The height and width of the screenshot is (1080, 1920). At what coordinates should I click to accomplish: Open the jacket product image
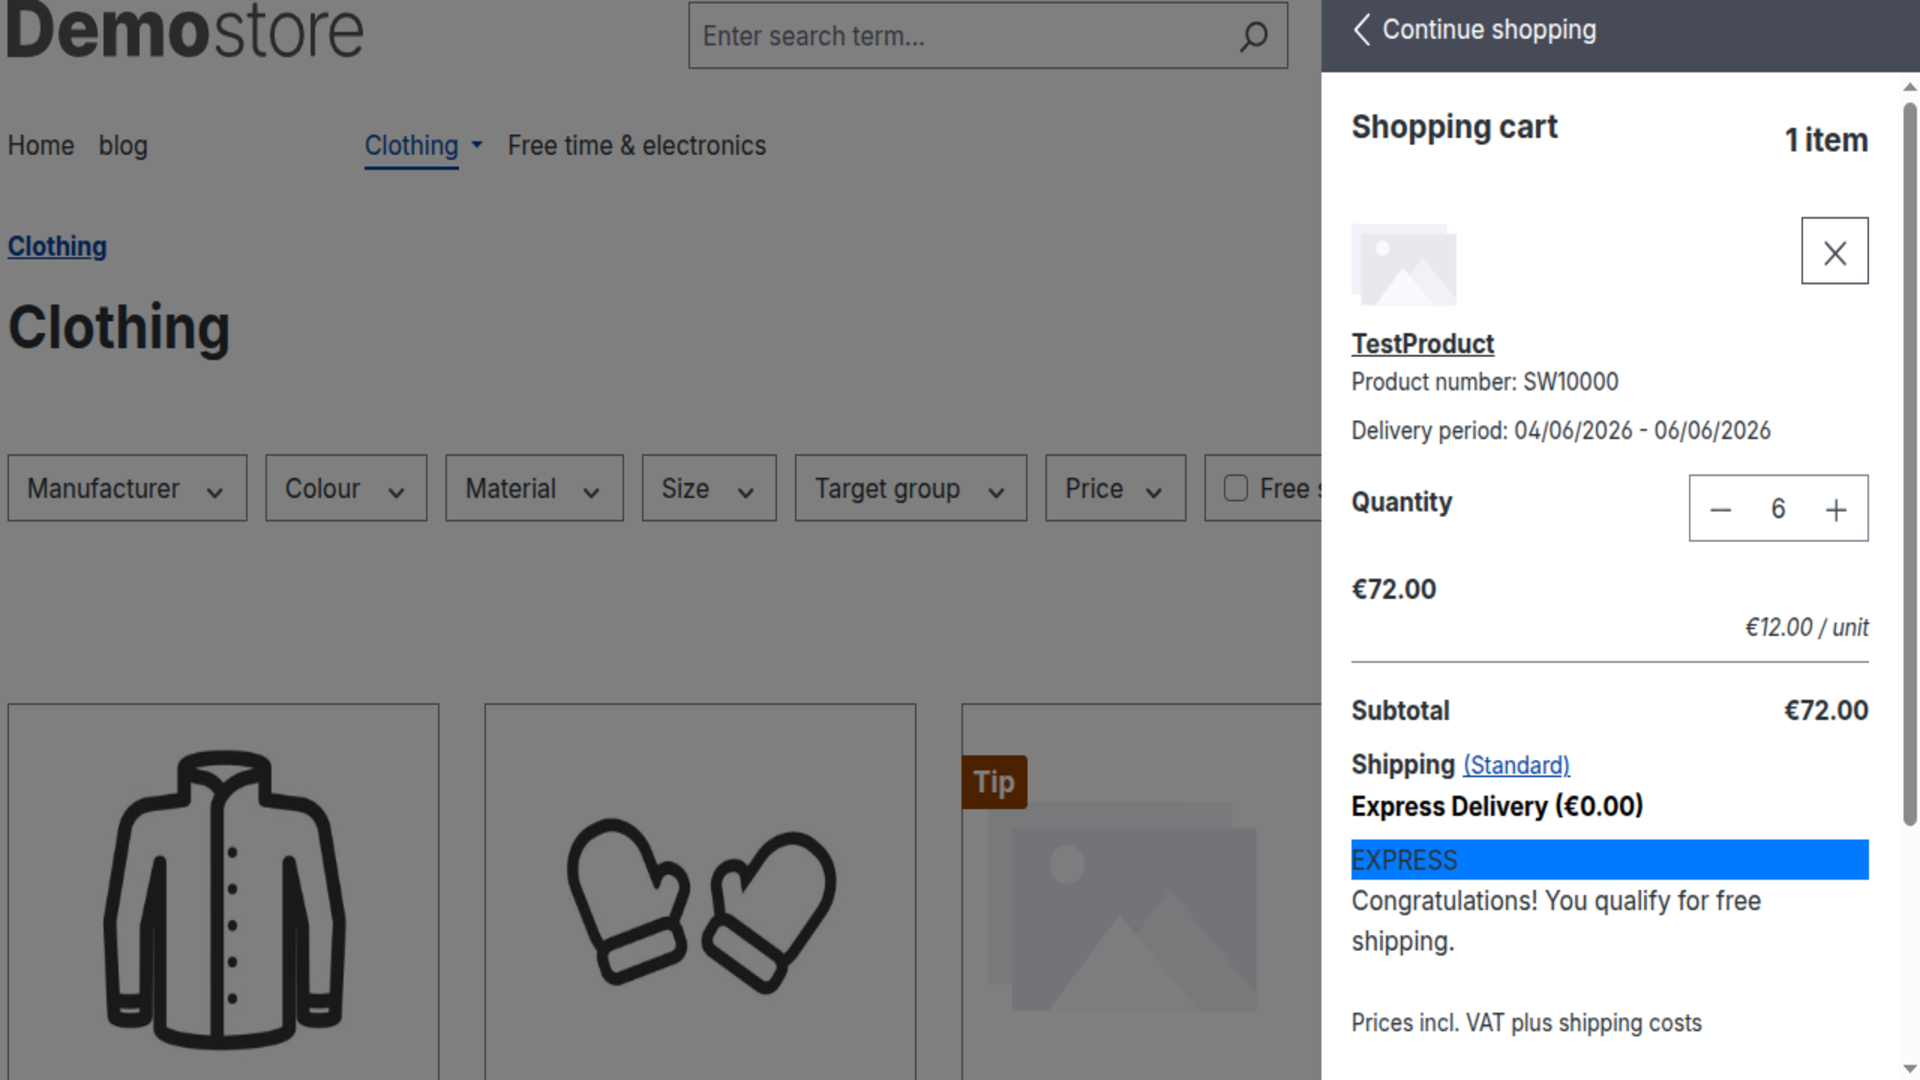point(223,898)
